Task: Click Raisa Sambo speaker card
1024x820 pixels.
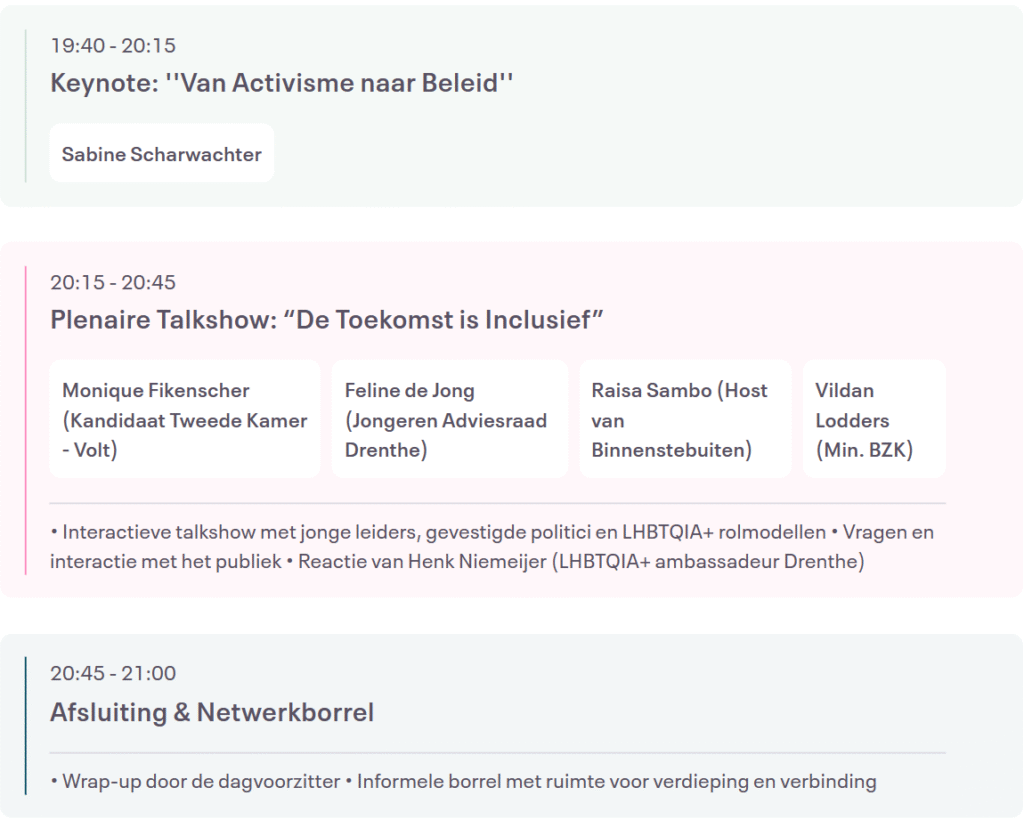Action: coord(685,420)
